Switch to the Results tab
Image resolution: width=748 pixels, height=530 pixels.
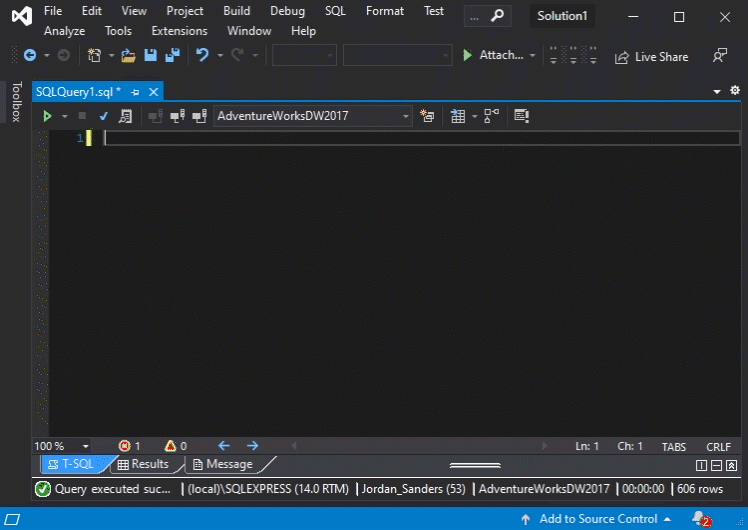pyautogui.click(x=143, y=464)
